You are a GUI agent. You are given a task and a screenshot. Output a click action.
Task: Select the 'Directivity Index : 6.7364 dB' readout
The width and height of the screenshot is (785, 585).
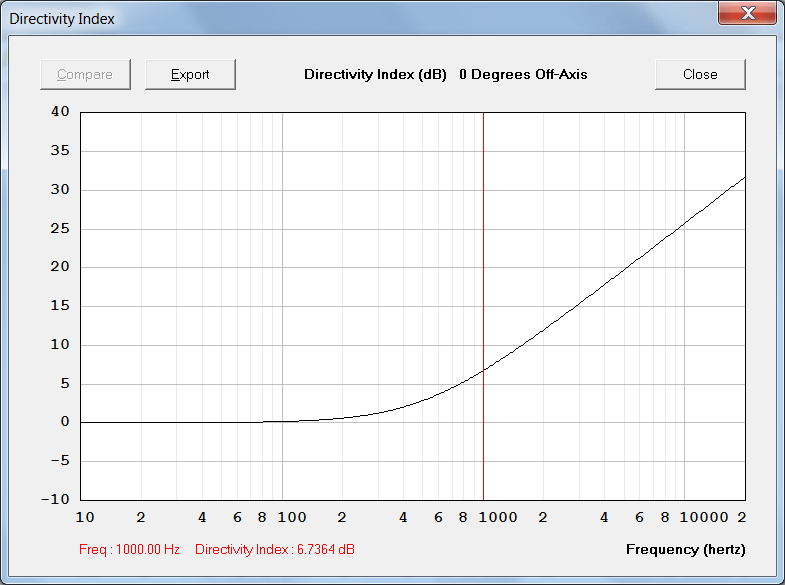[x=275, y=549]
